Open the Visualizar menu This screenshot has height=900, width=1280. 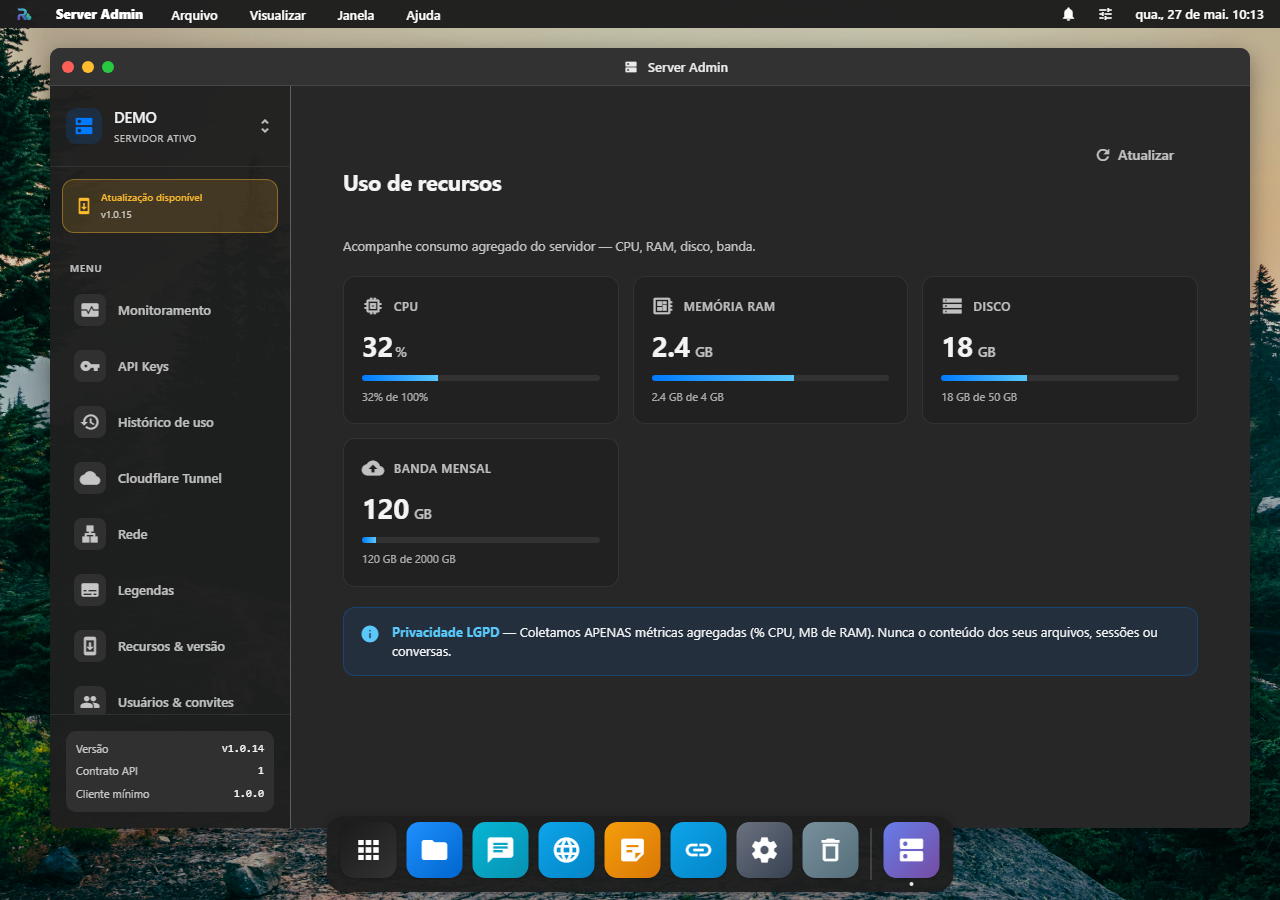click(277, 15)
